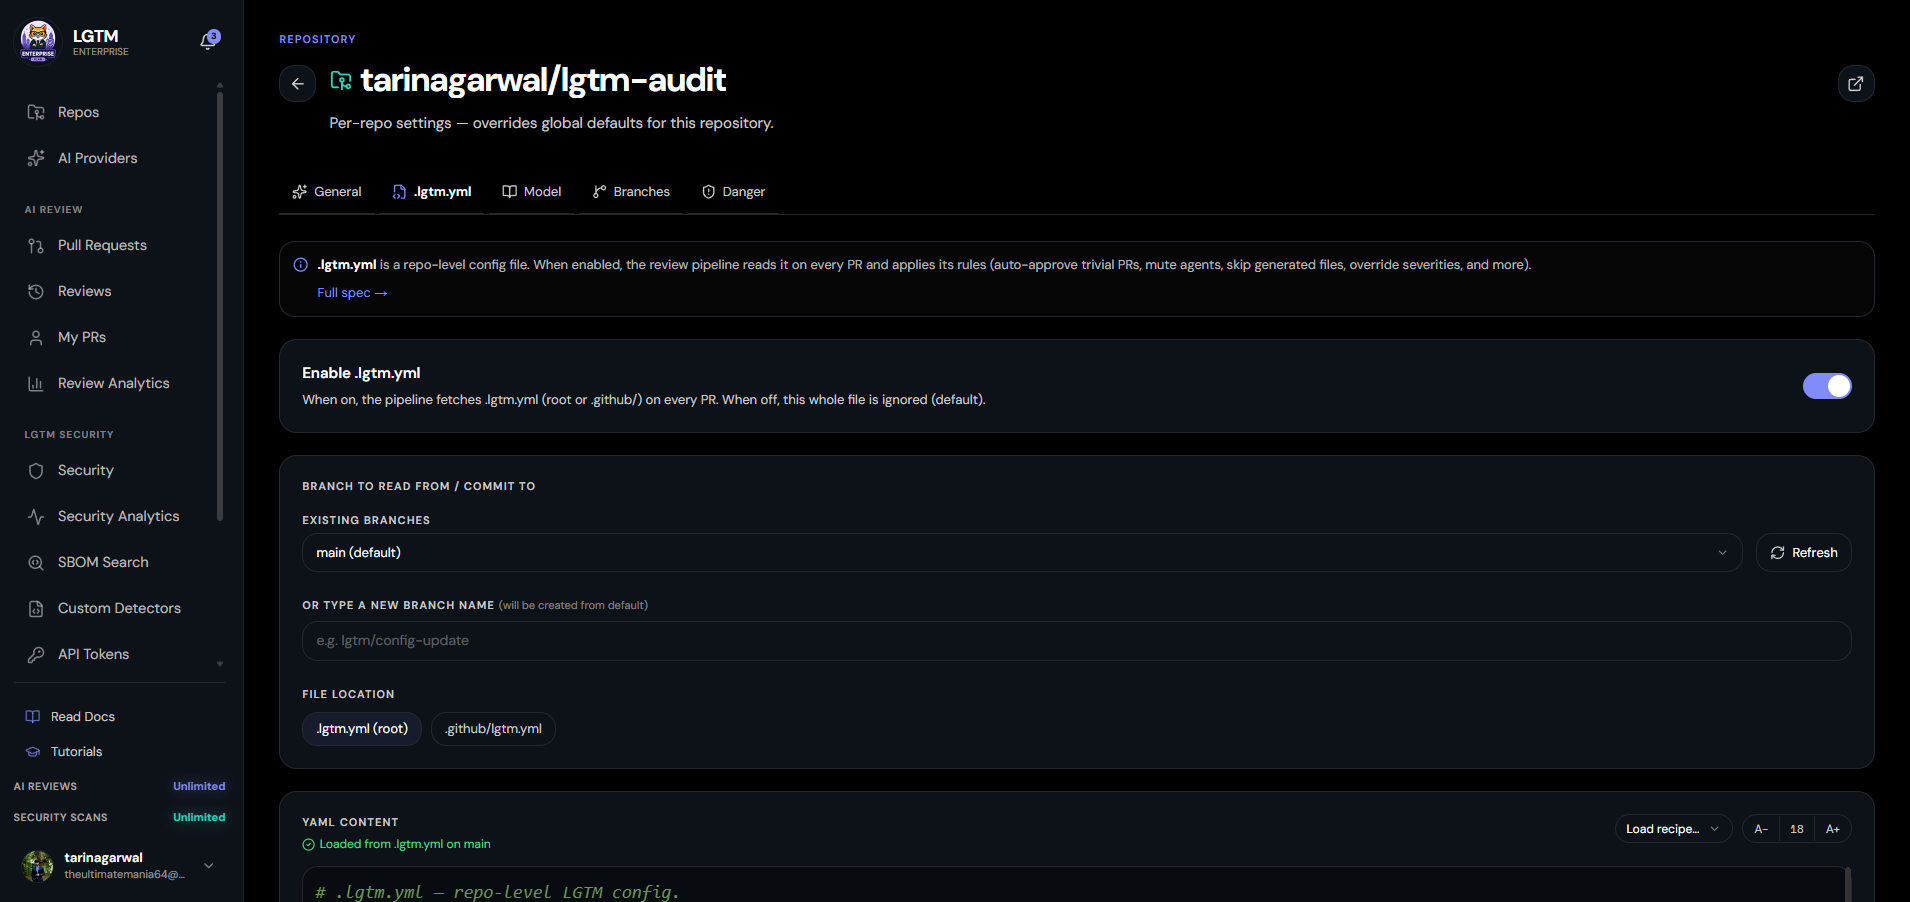This screenshot has height=902, width=1910.
Task: Click the Security Scans Unlimited badge
Action: click(199, 818)
